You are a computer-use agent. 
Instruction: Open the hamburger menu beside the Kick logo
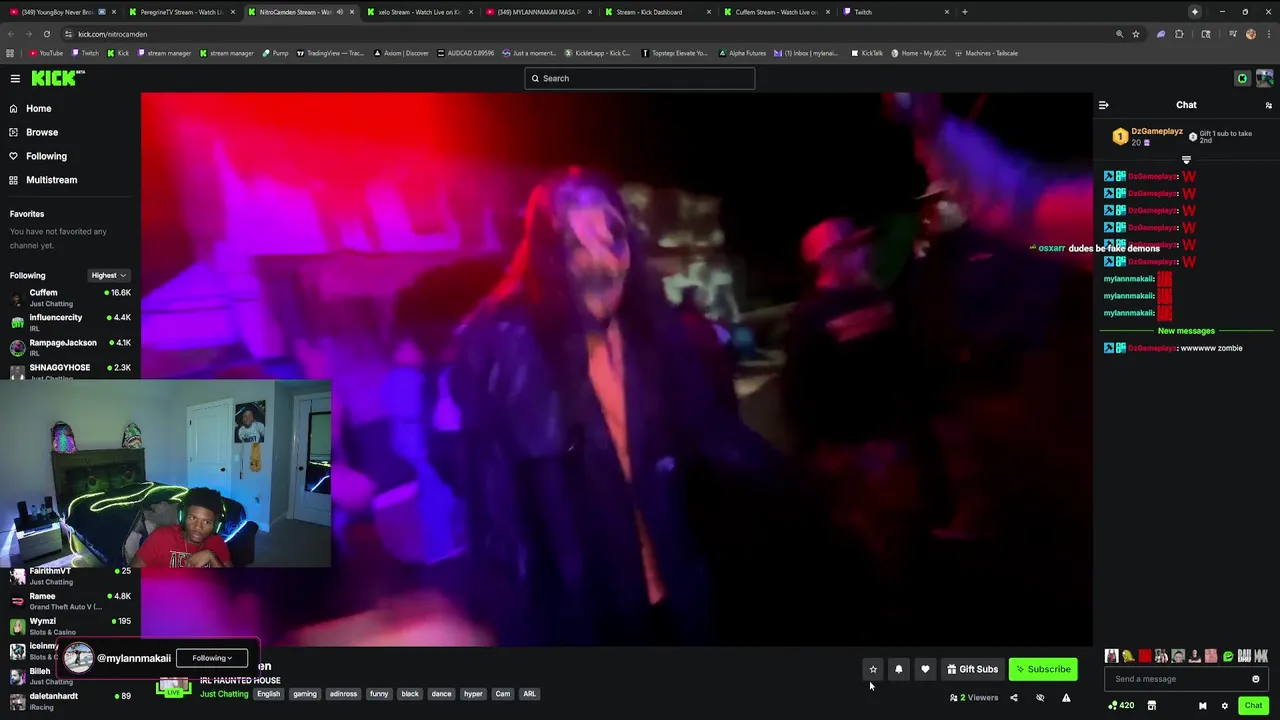click(x=15, y=78)
